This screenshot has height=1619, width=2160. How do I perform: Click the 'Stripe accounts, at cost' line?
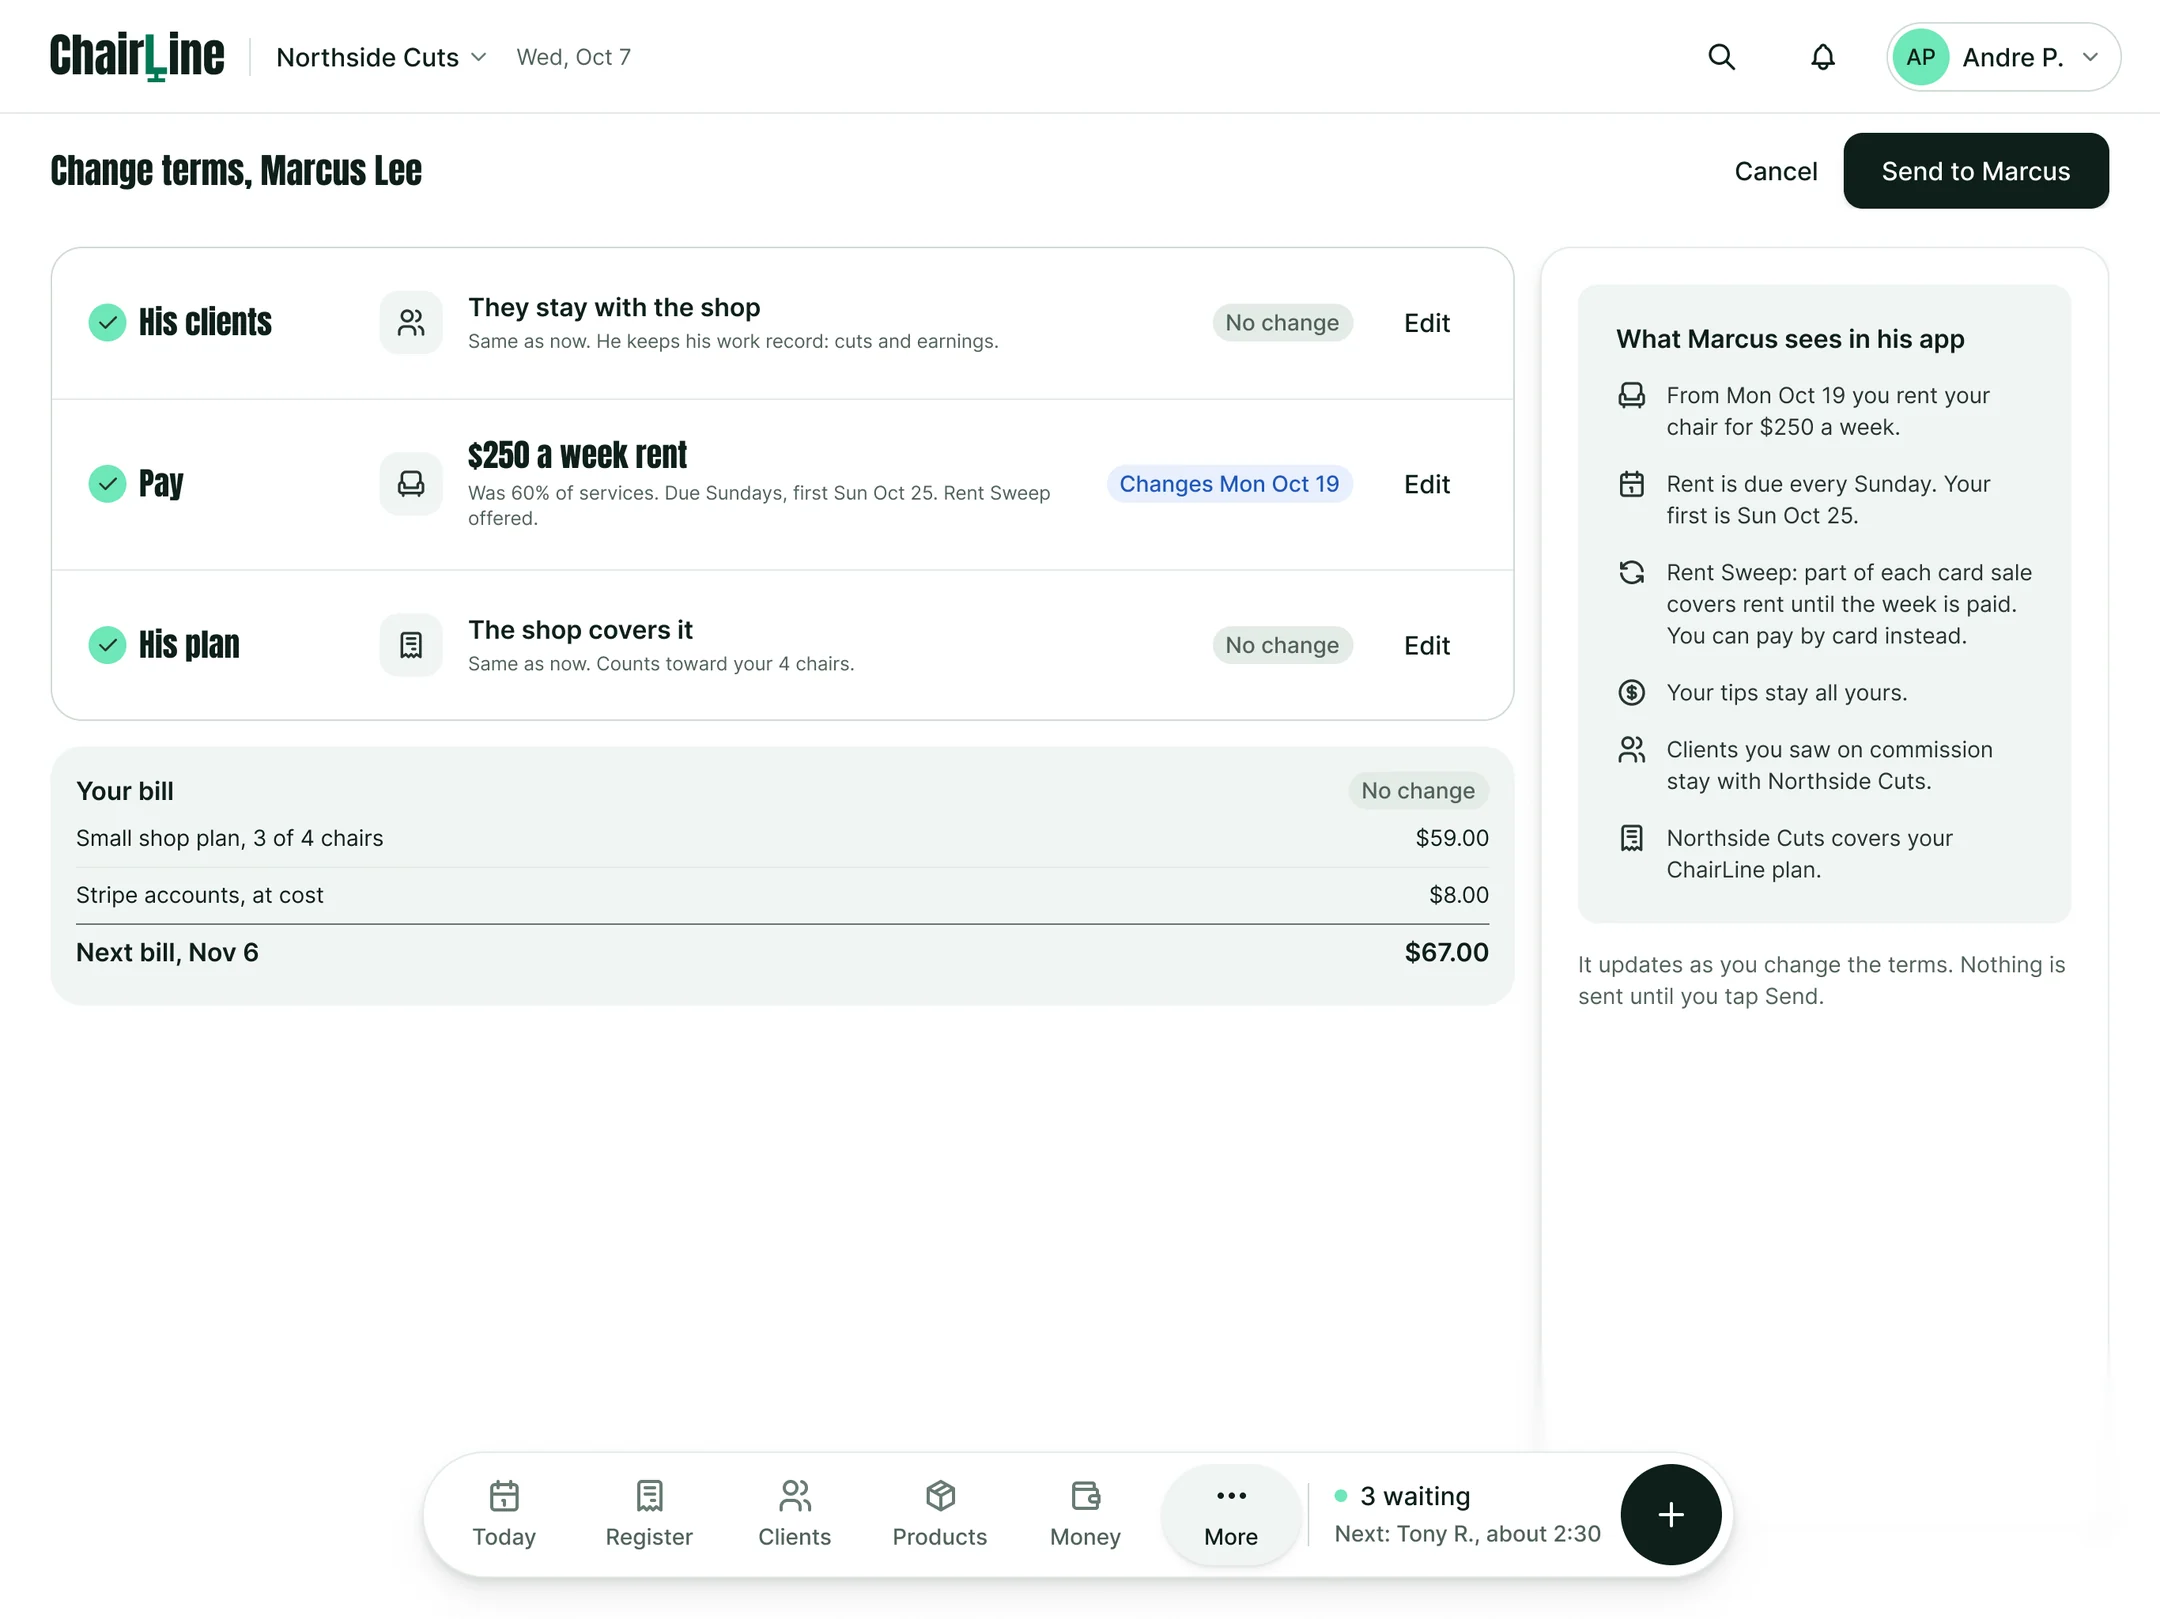(782, 895)
